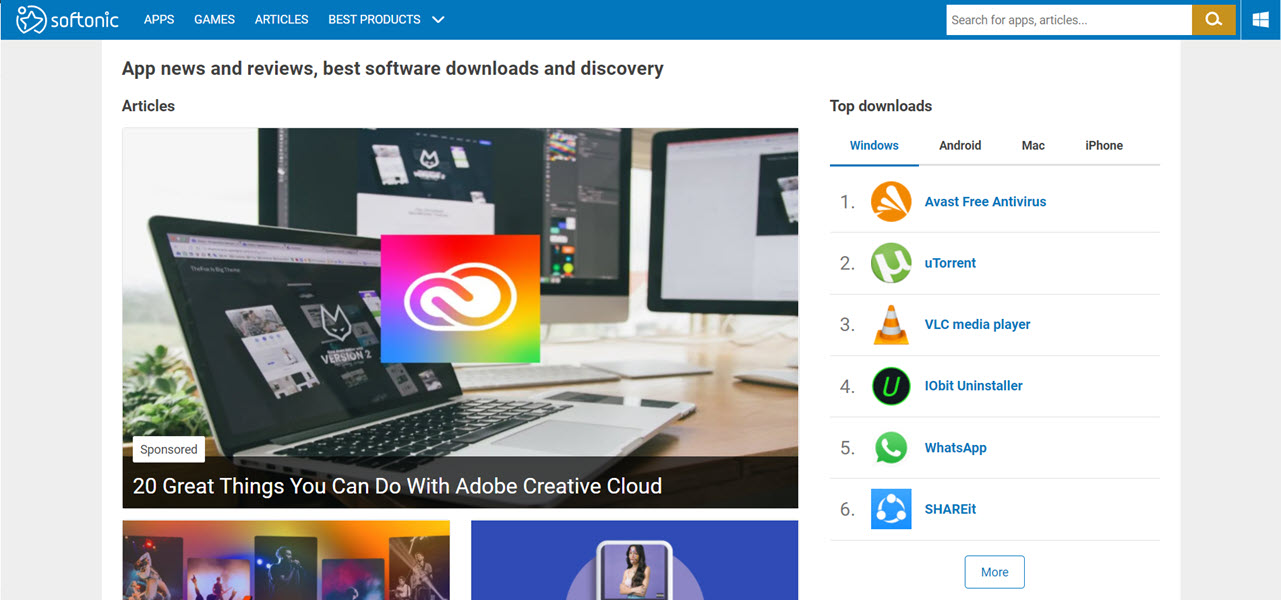Click the Avast Free Antivirus icon
1281x600 pixels.
[891, 202]
